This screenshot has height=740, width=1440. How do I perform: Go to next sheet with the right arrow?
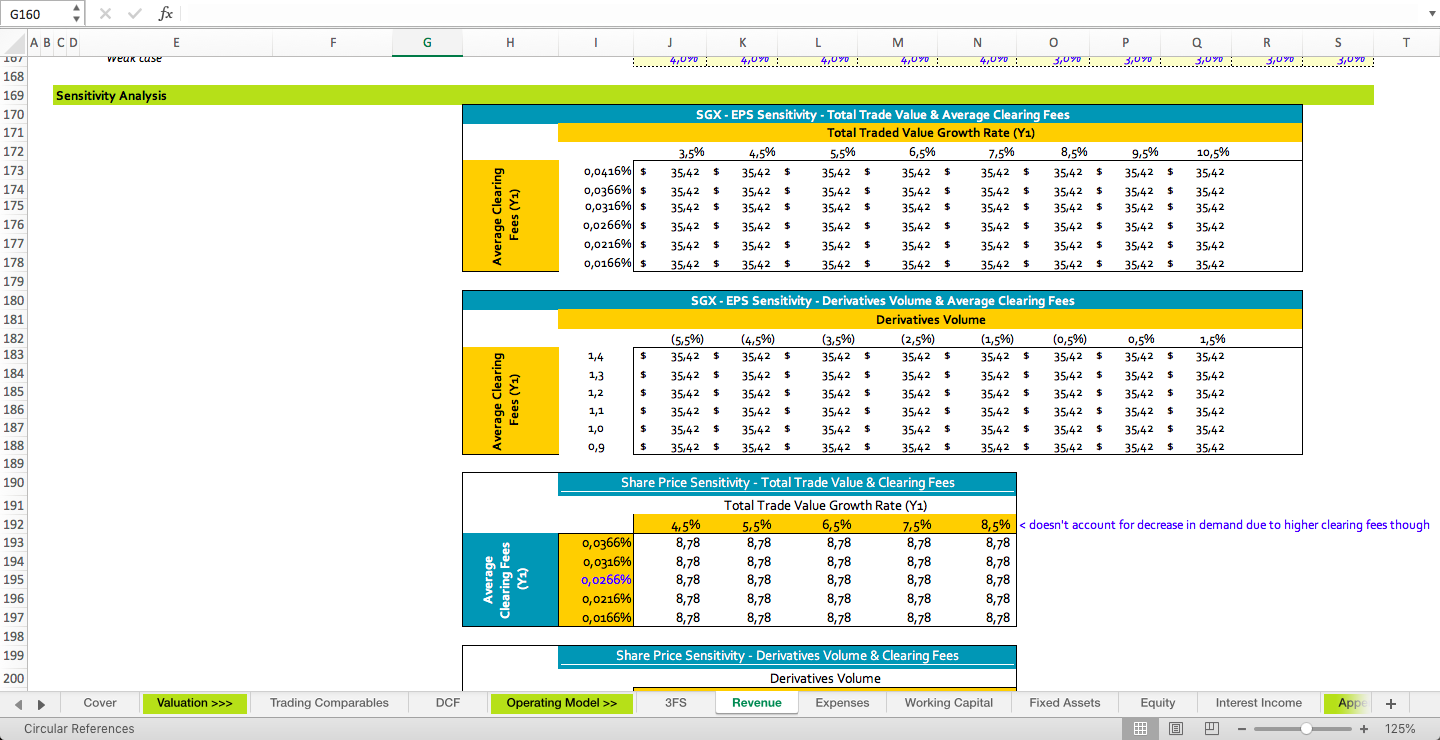pos(41,704)
